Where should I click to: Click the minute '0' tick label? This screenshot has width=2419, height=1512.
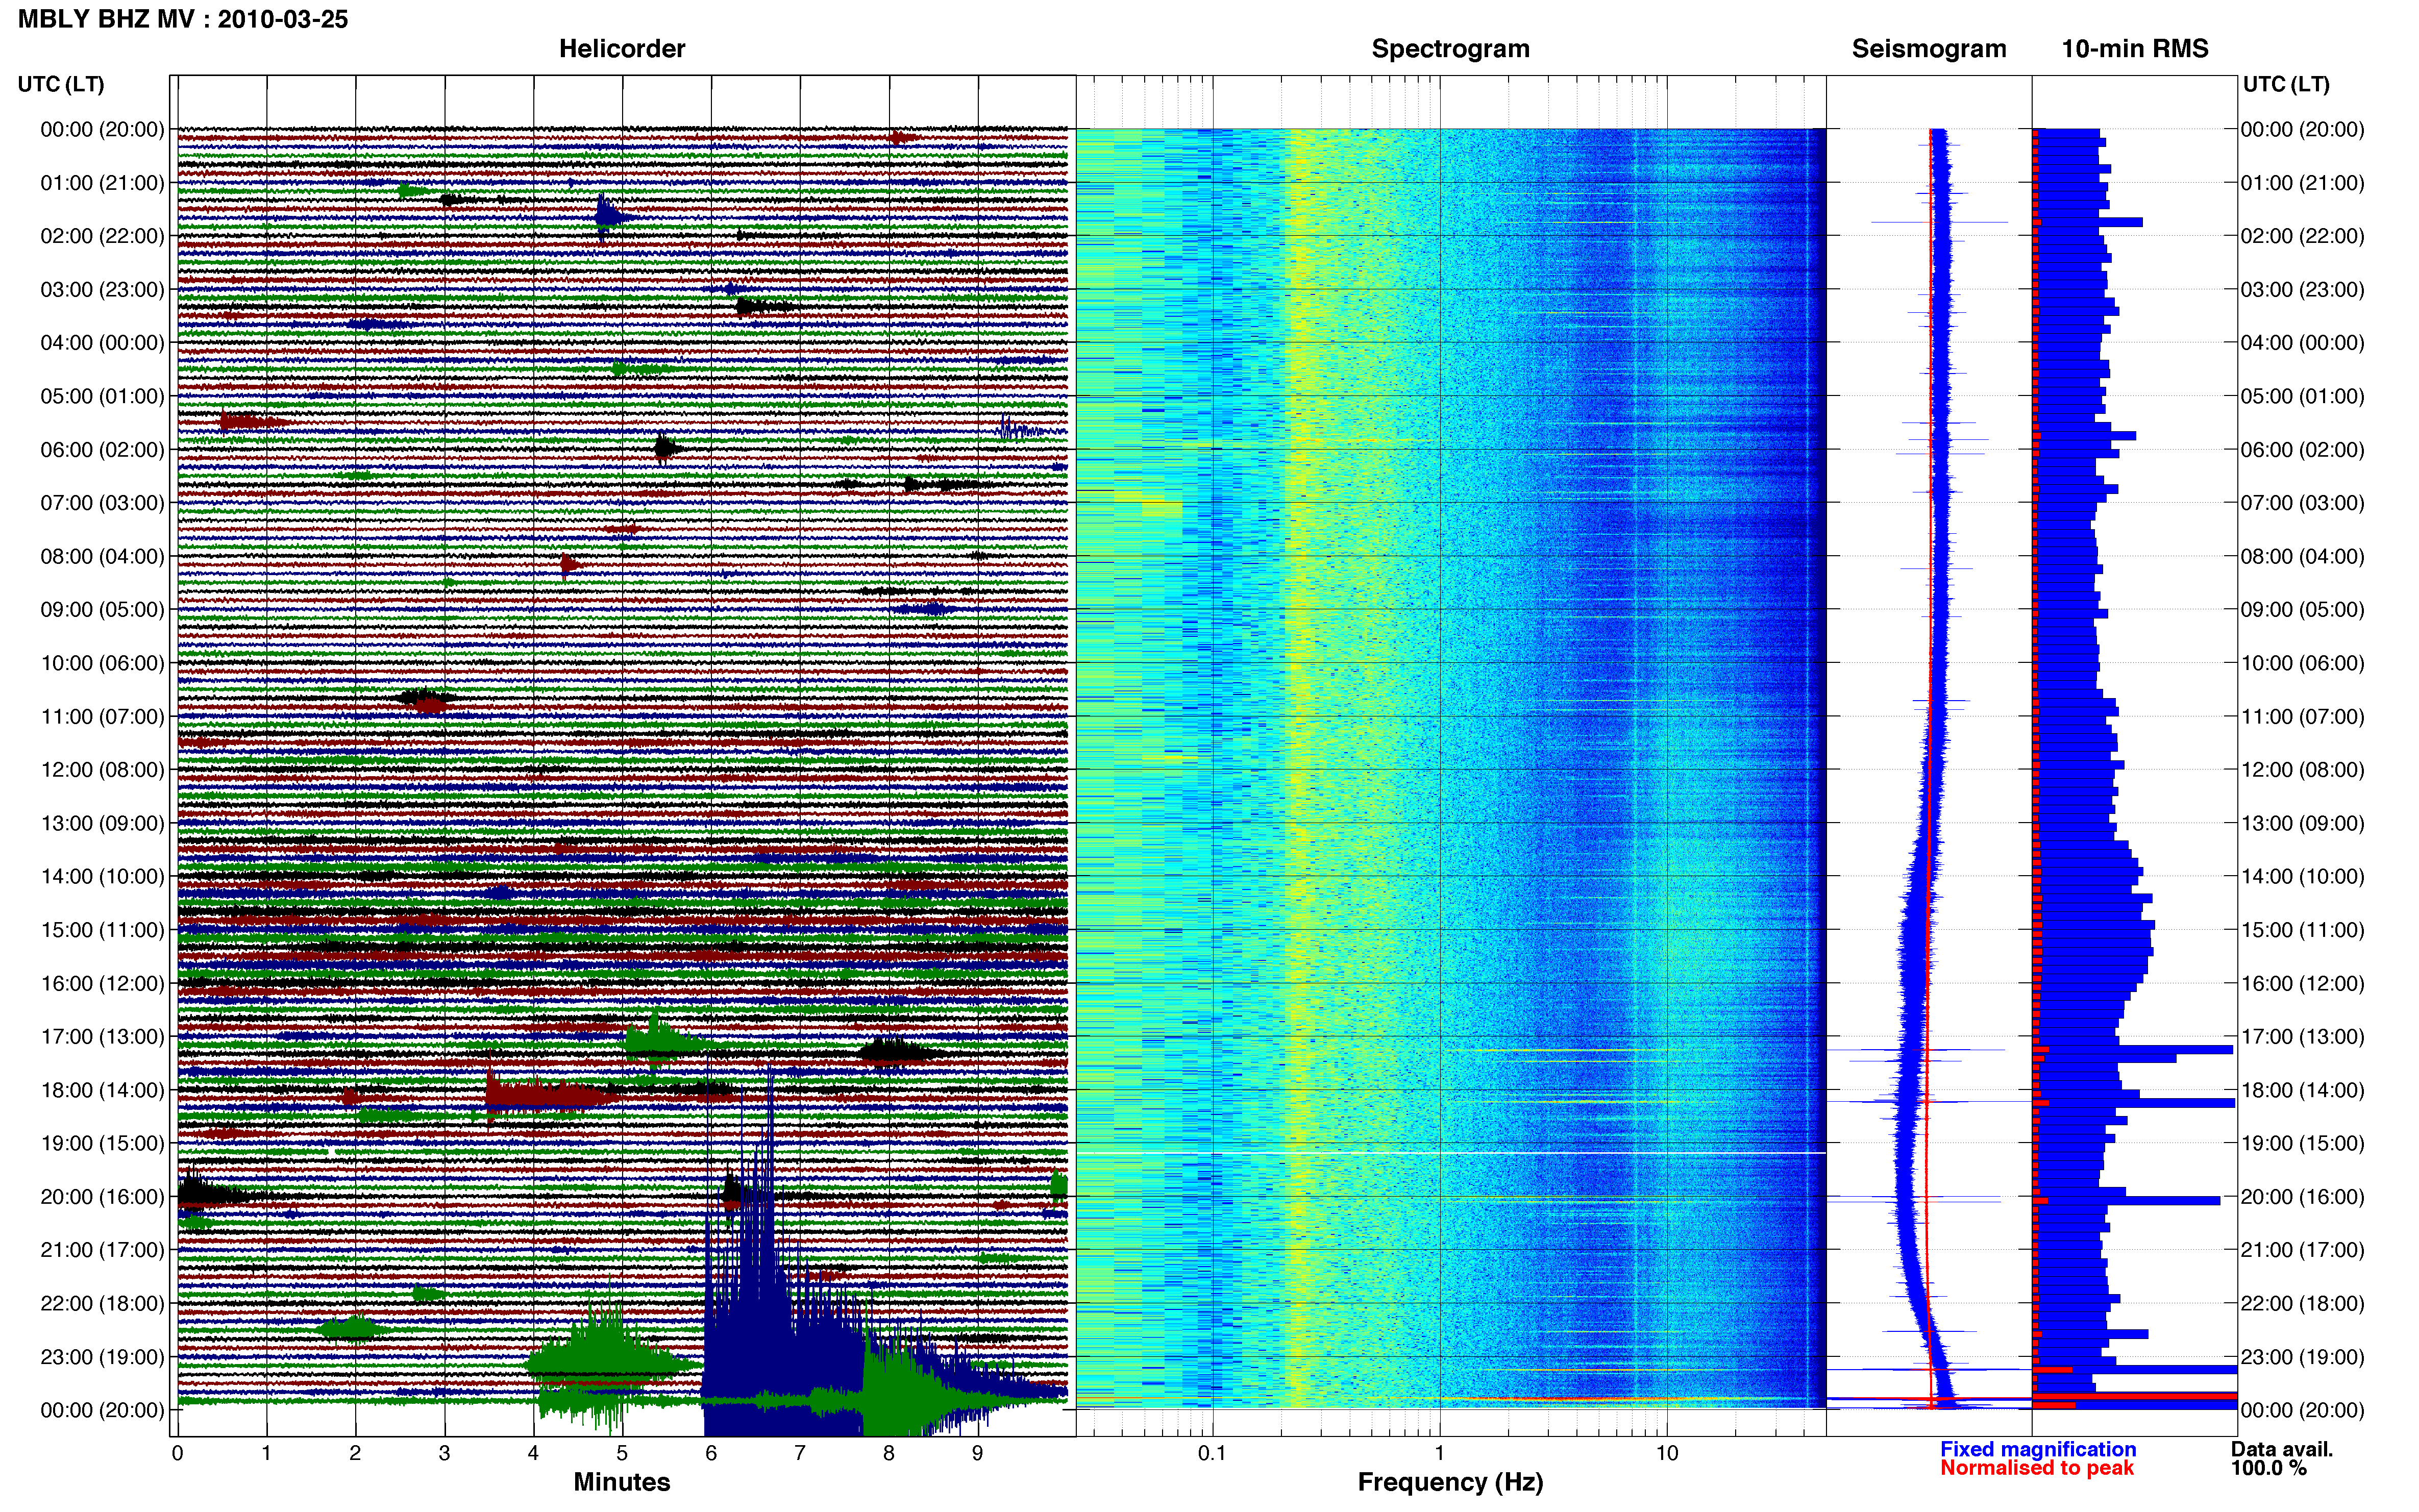[x=177, y=1453]
